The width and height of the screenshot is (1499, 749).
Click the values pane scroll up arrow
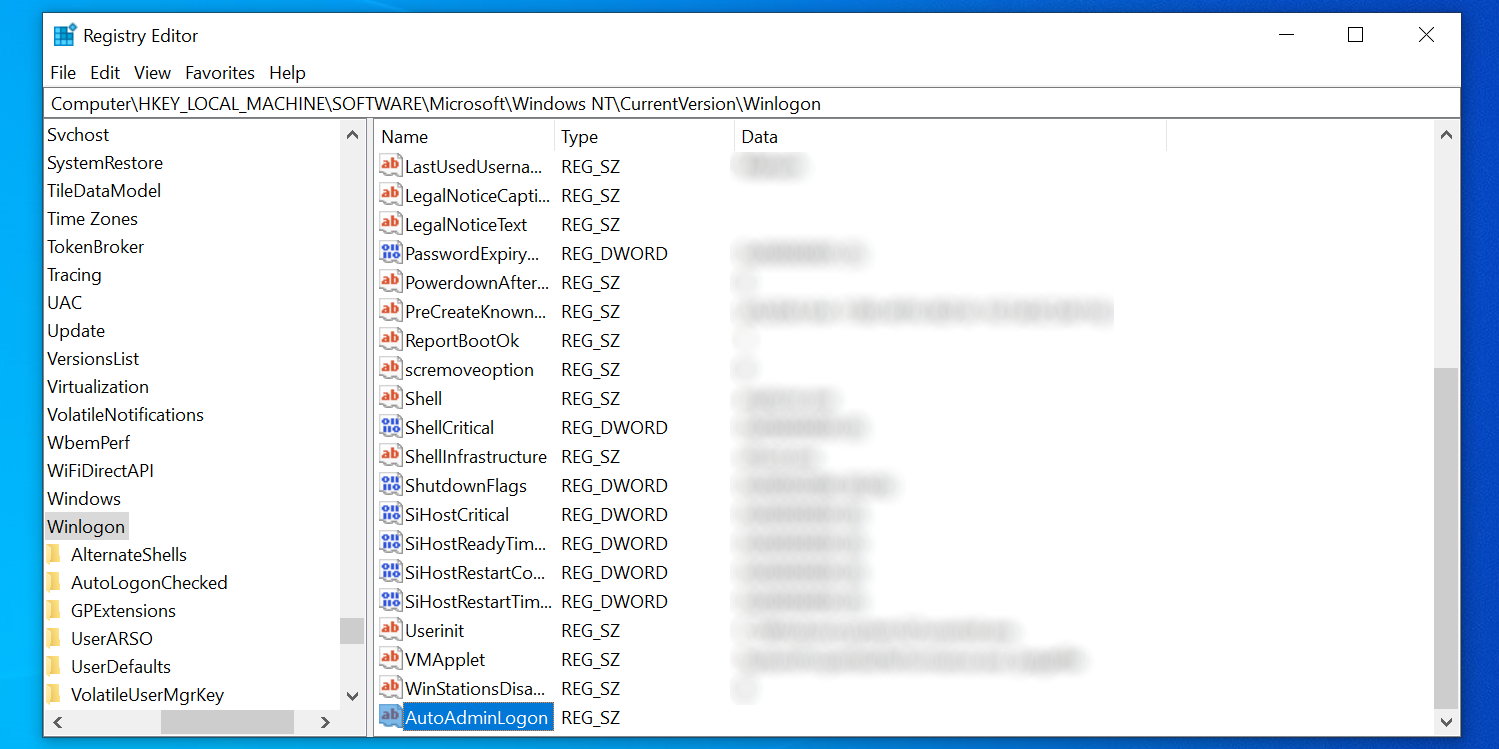coord(1446,135)
